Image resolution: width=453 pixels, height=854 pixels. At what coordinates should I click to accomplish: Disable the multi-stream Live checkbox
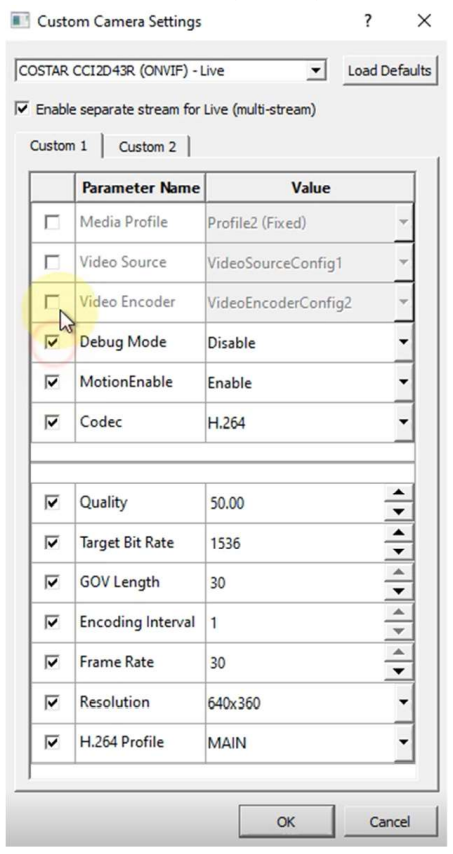tap(22, 109)
